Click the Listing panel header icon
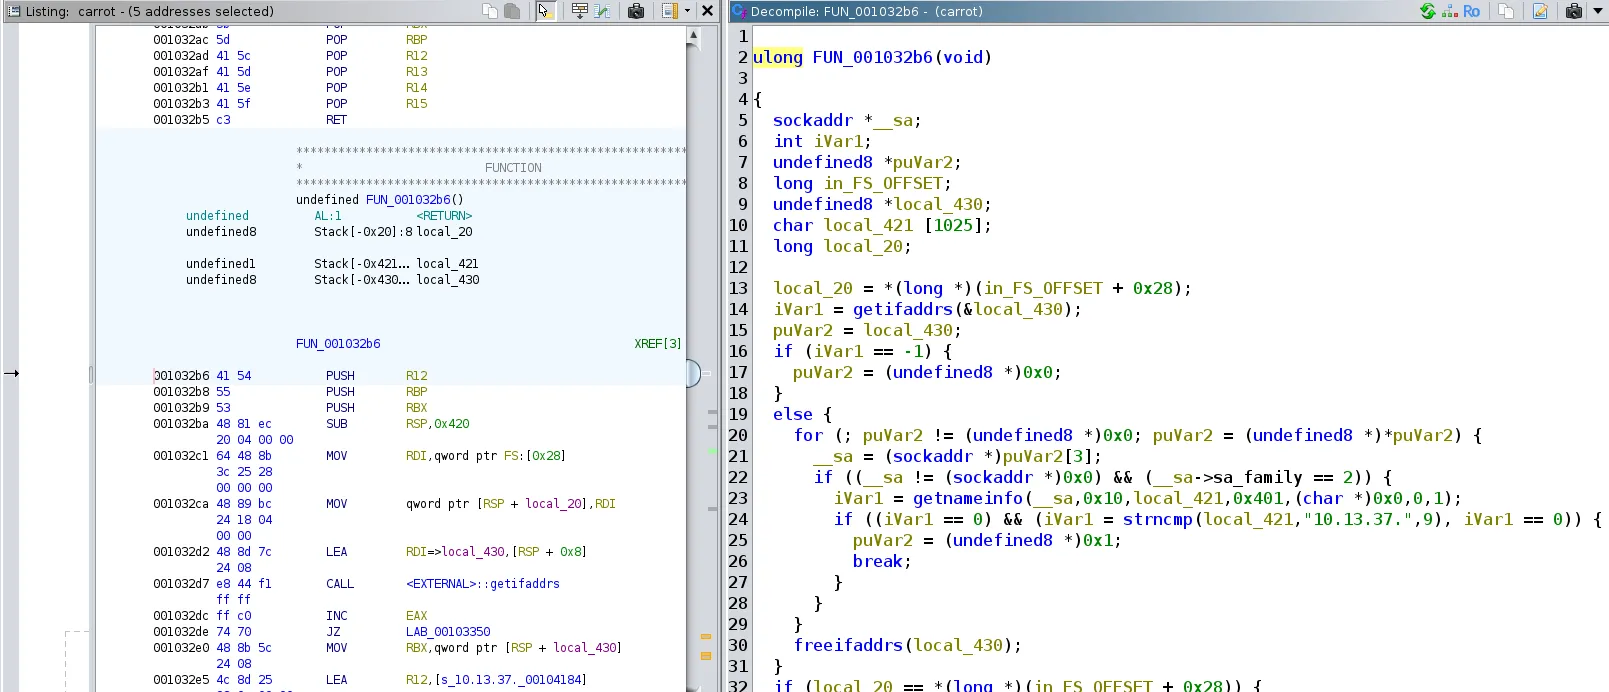 [x=13, y=11]
